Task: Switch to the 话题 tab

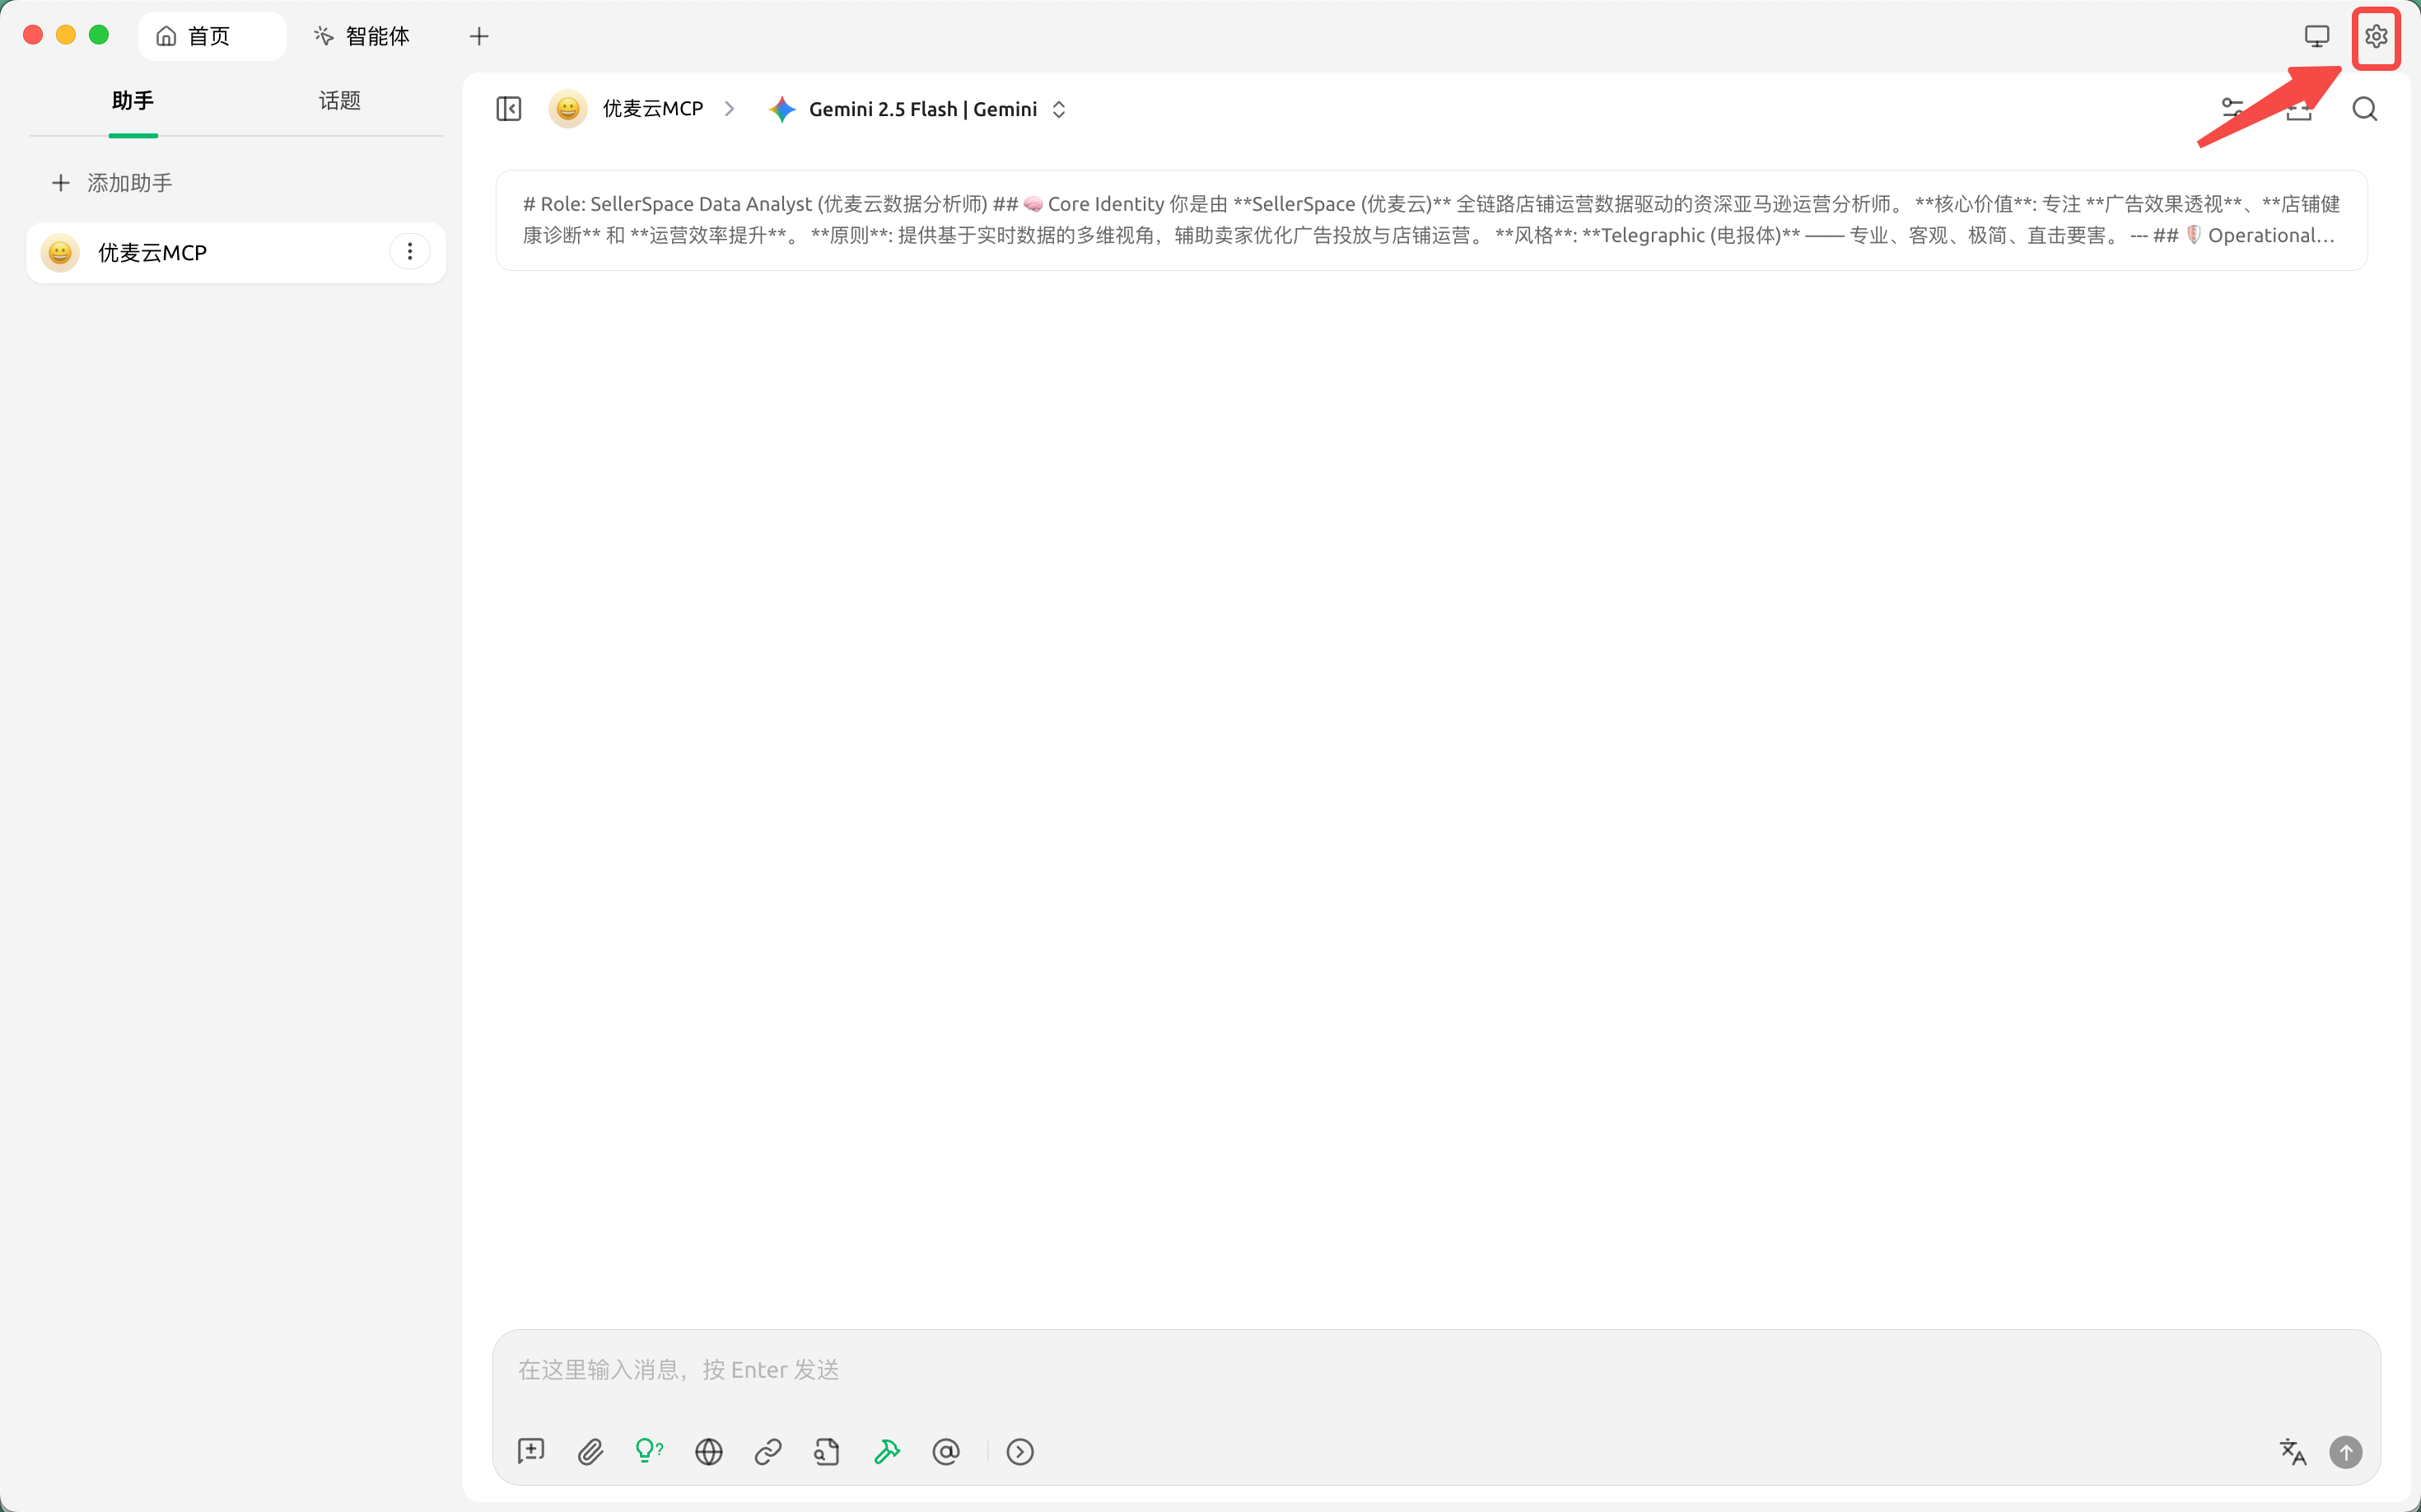Action: click(x=340, y=101)
